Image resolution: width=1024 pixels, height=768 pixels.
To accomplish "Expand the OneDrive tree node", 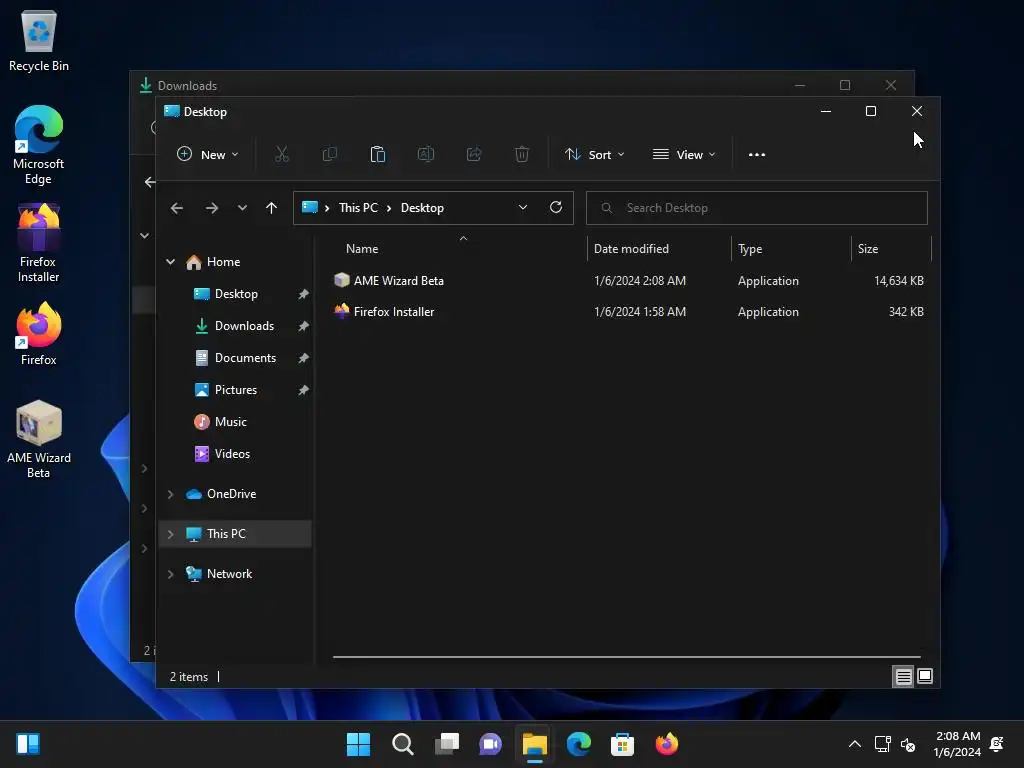I will click(x=170, y=494).
